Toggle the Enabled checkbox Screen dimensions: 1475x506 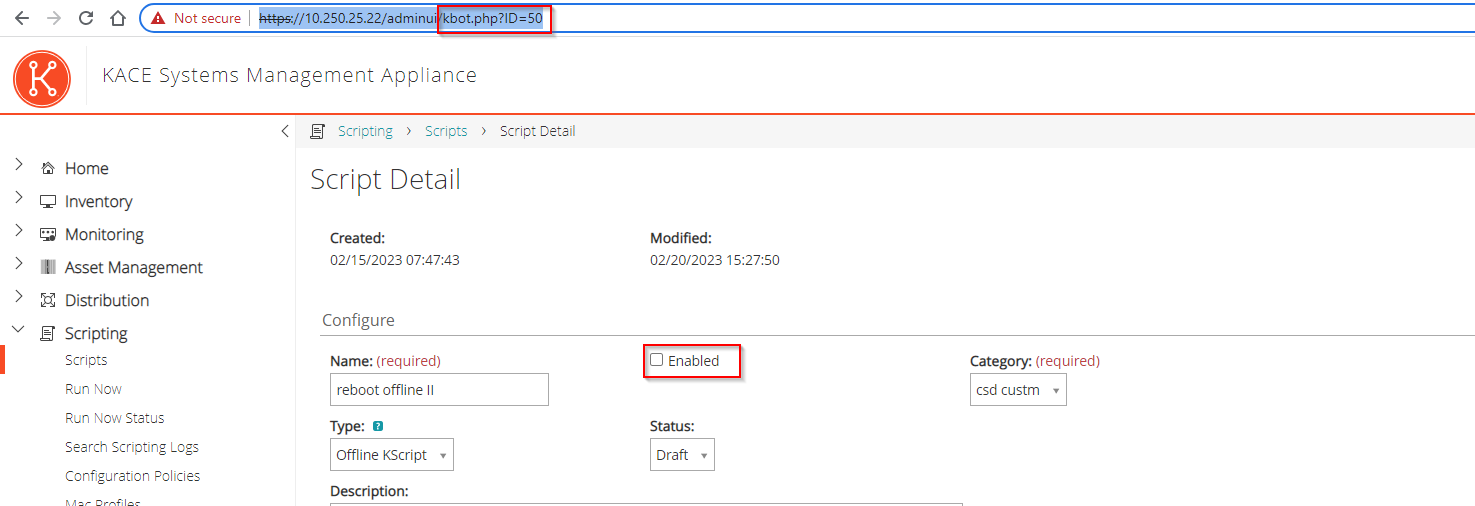[657, 359]
